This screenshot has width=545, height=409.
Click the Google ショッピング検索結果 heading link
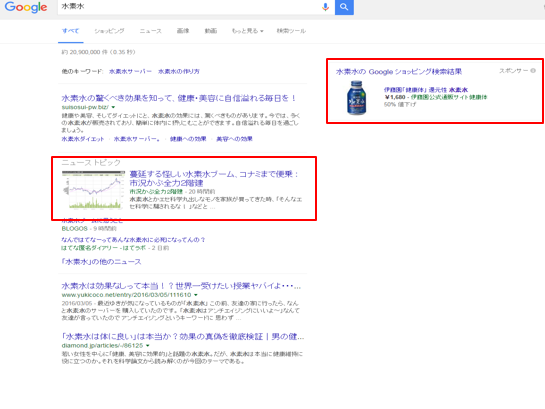click(x=399, y=72)
